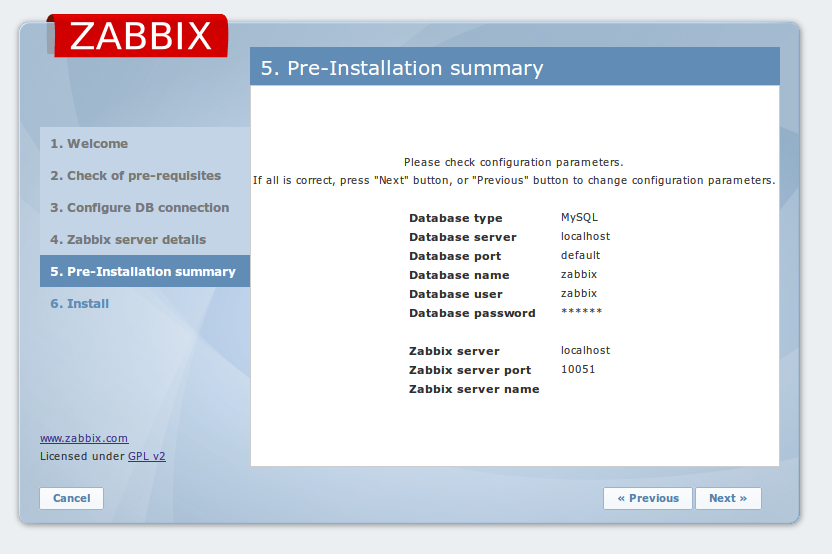The height and width of the screenshot is (554, 832).
Task: Click the 'Zabbix server port' label
Action: [470, 370]
